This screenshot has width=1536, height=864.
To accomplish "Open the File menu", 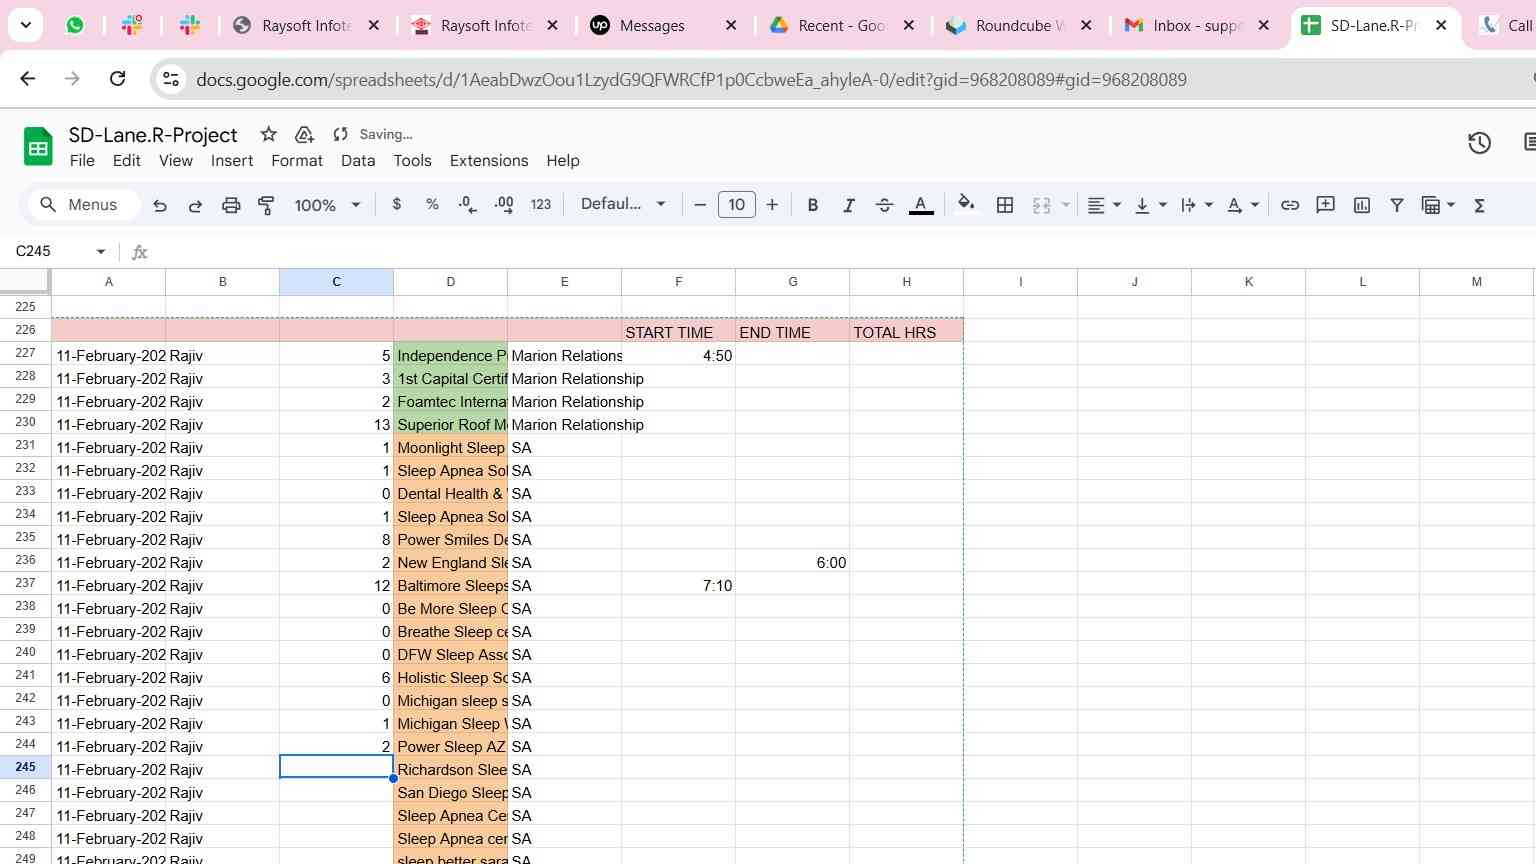I will pos(82,160).
